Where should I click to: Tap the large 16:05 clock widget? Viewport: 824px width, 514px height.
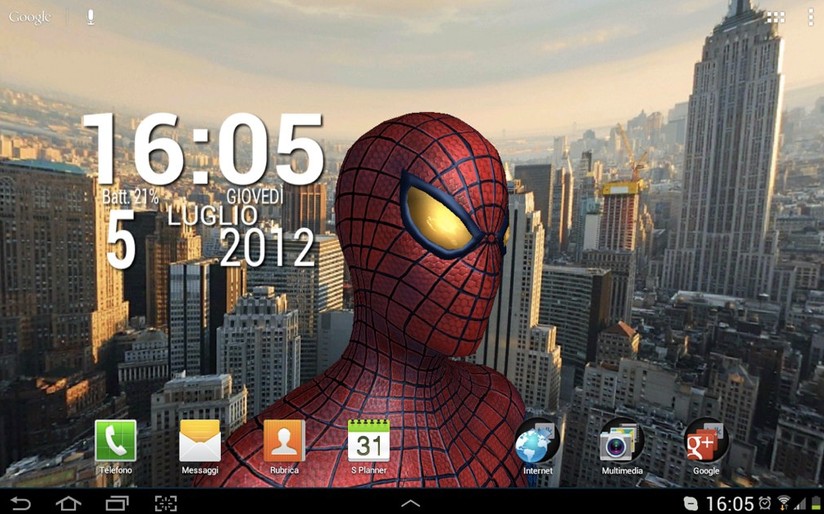(203, 148)
